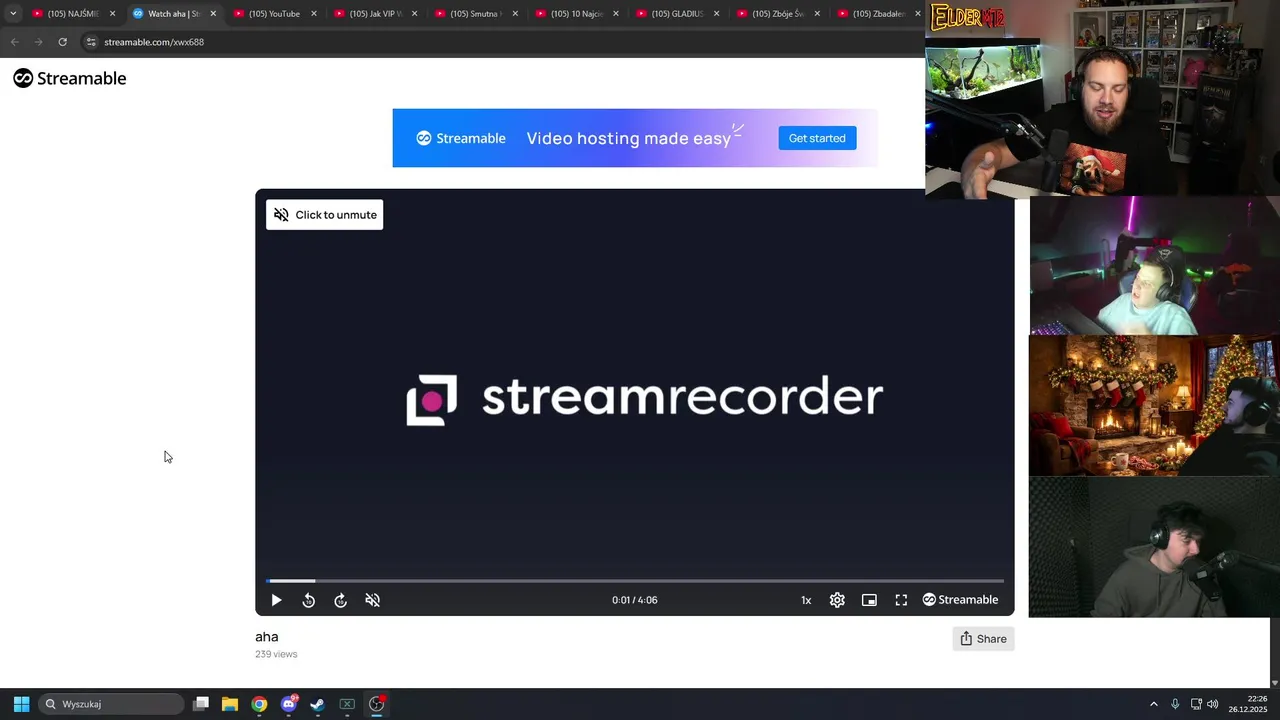Close the '(105) NAJŚMIE' tab
This screenshot has width=1280, height=720.
click(x=112, y=14)
